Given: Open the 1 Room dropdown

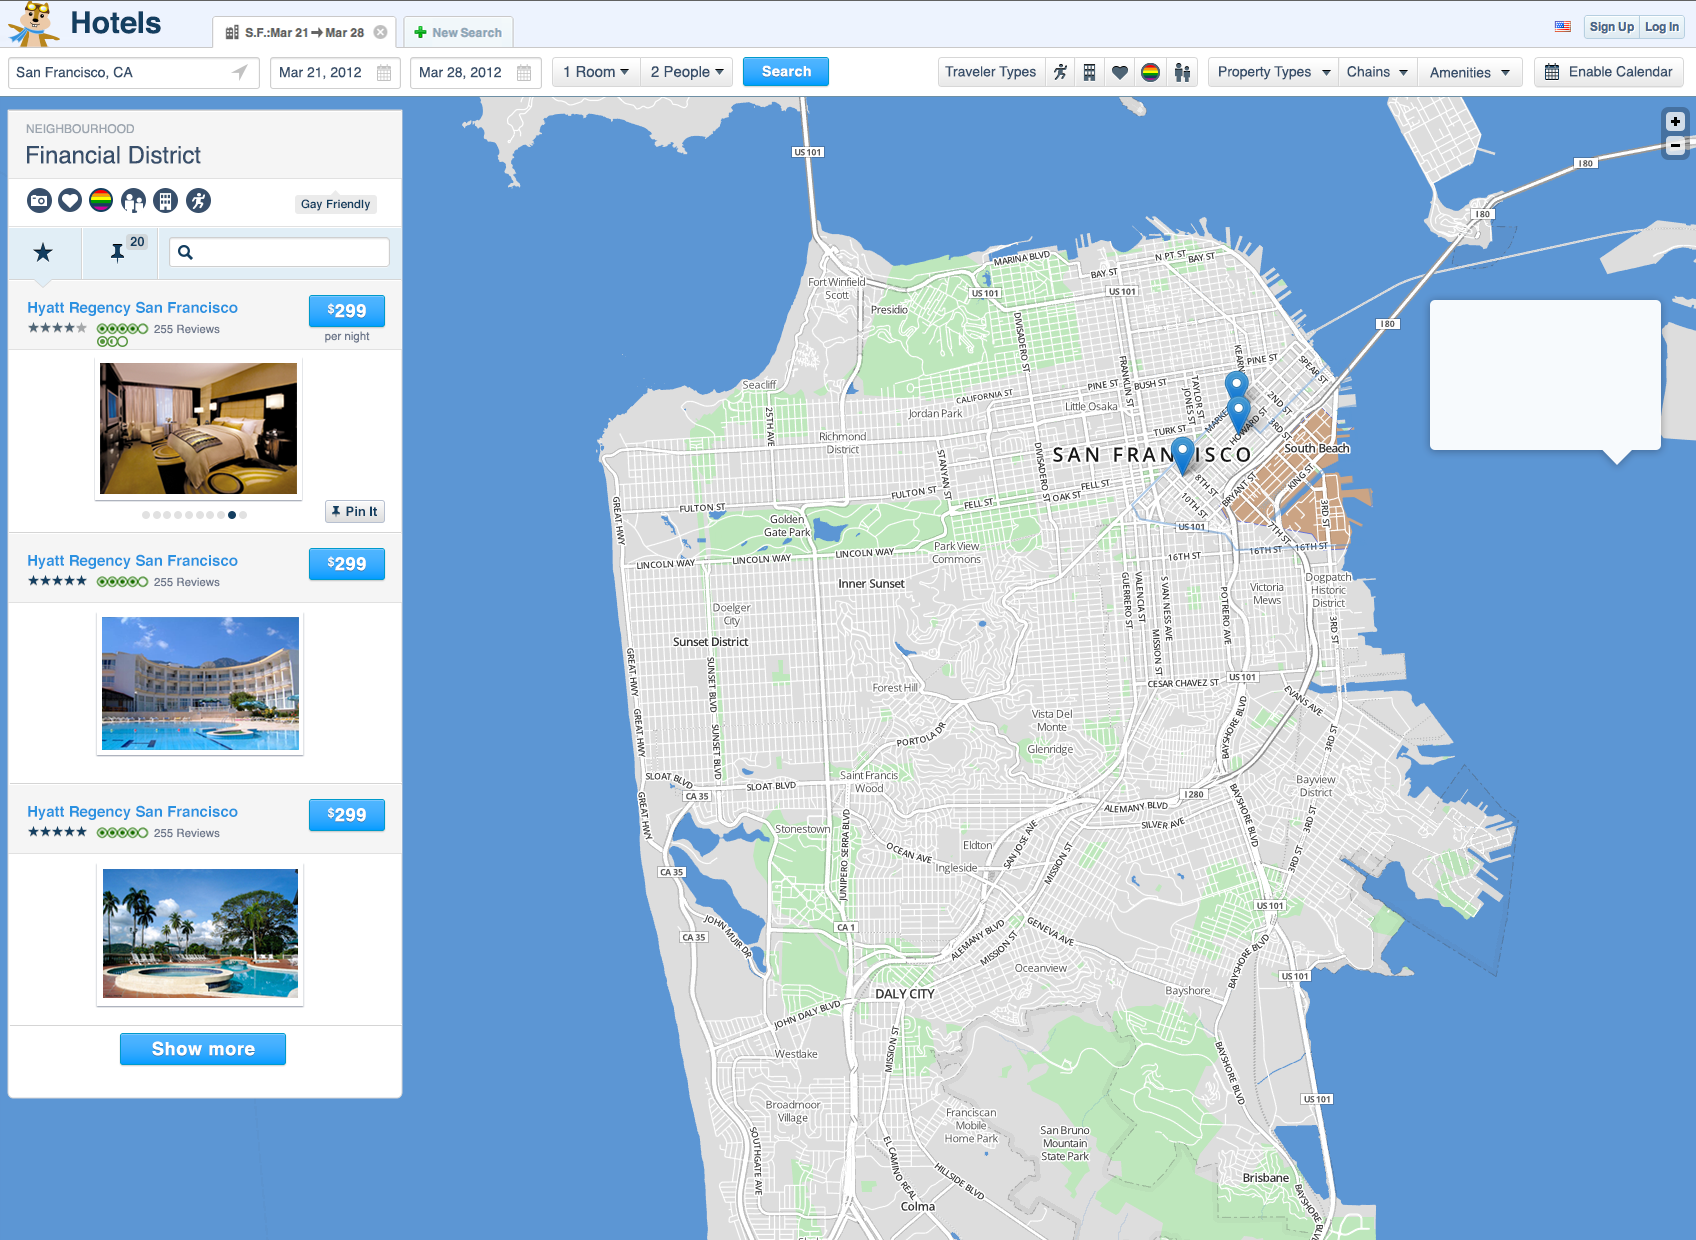Looking at the screenshot, I should point(596,72).
